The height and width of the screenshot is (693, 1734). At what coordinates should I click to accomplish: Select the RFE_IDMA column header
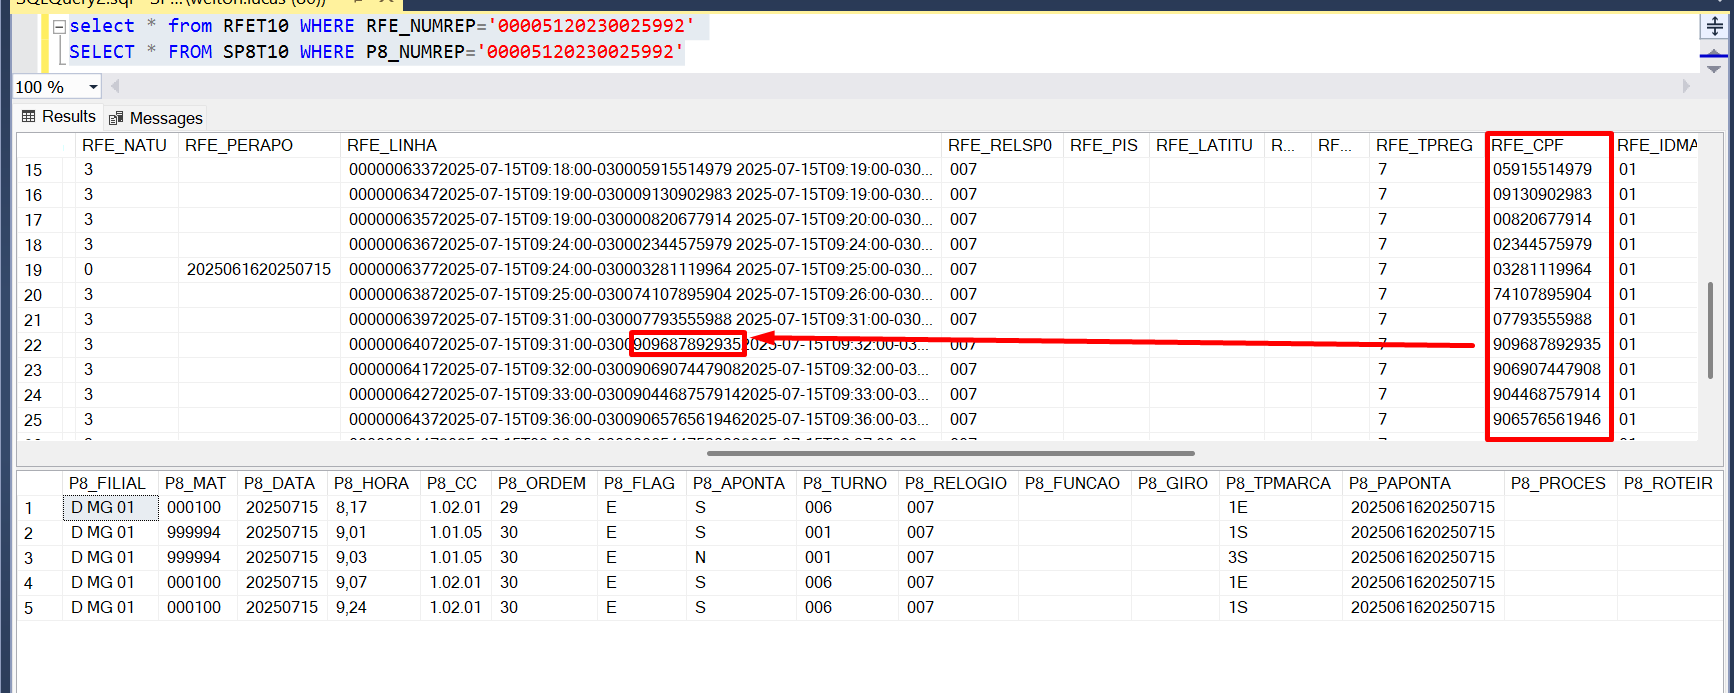coord(1656,145)
